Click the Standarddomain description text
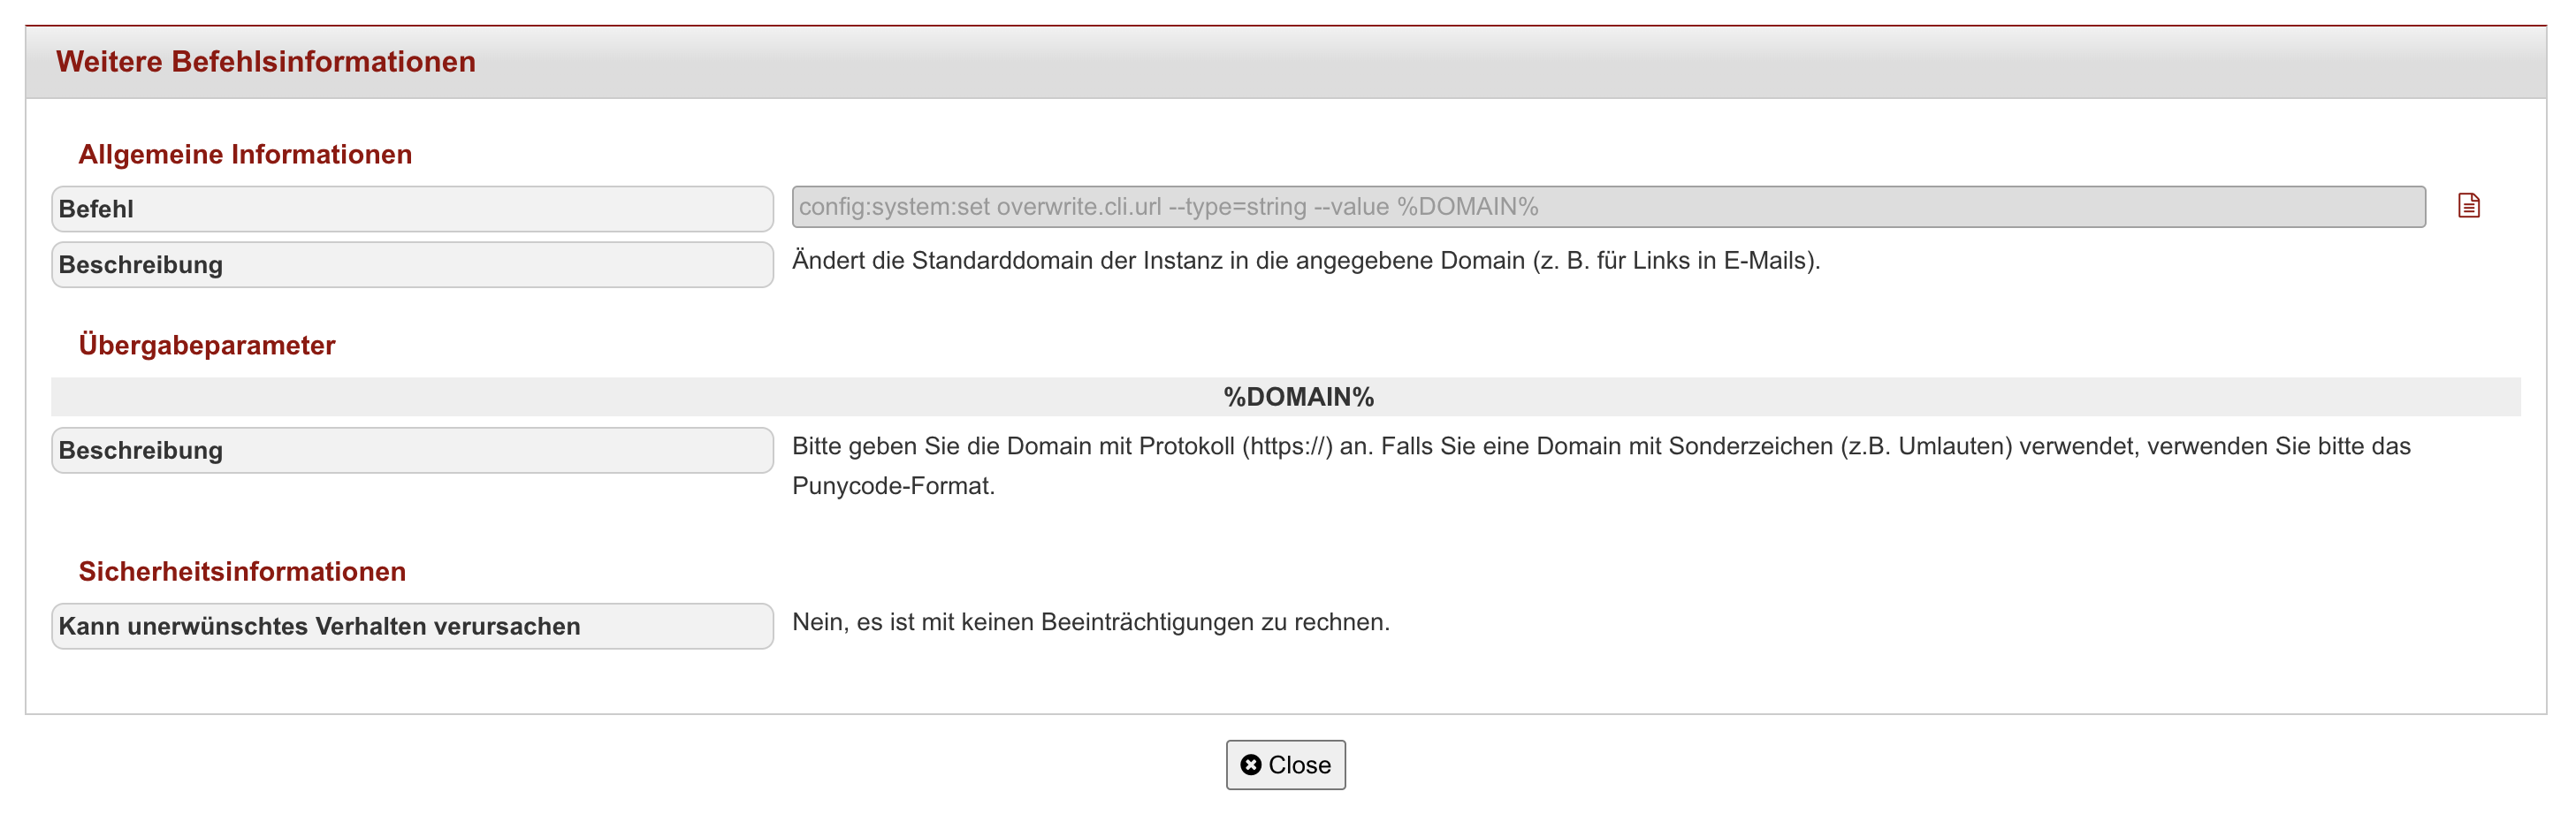 pos(1306,261)
